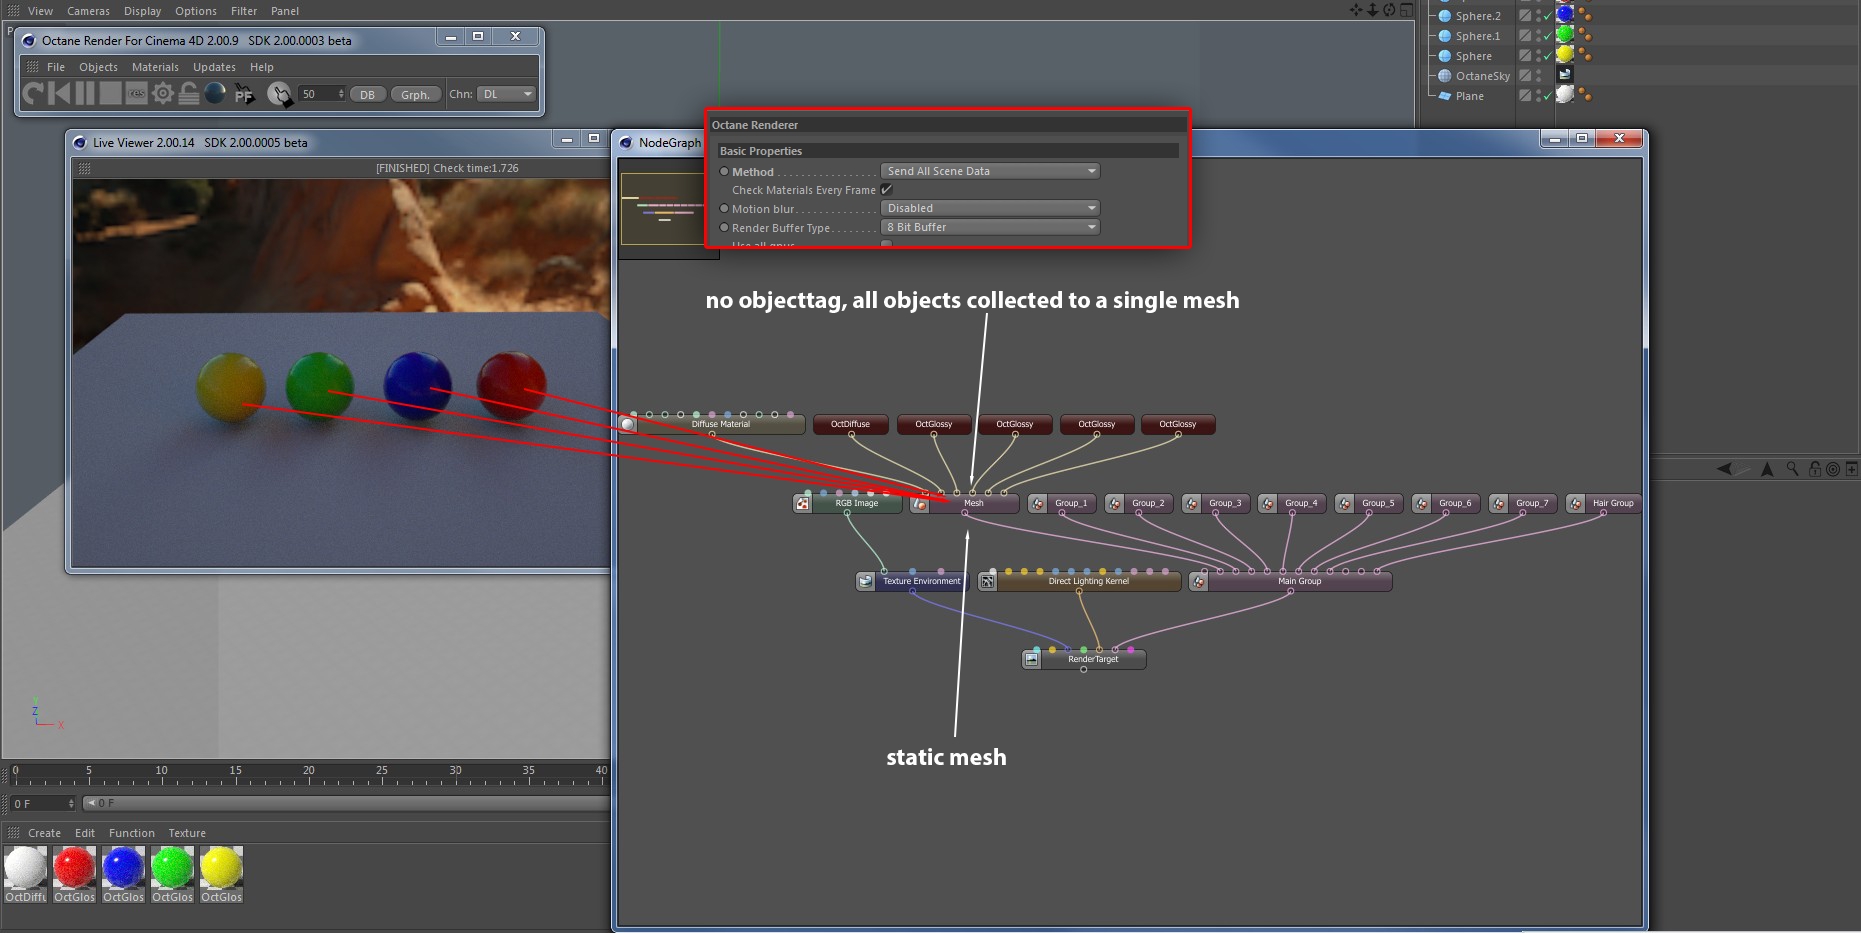Click the PF pick-focus icon
The height and width of the screenshot is (933, 1861).
(244, 94)
